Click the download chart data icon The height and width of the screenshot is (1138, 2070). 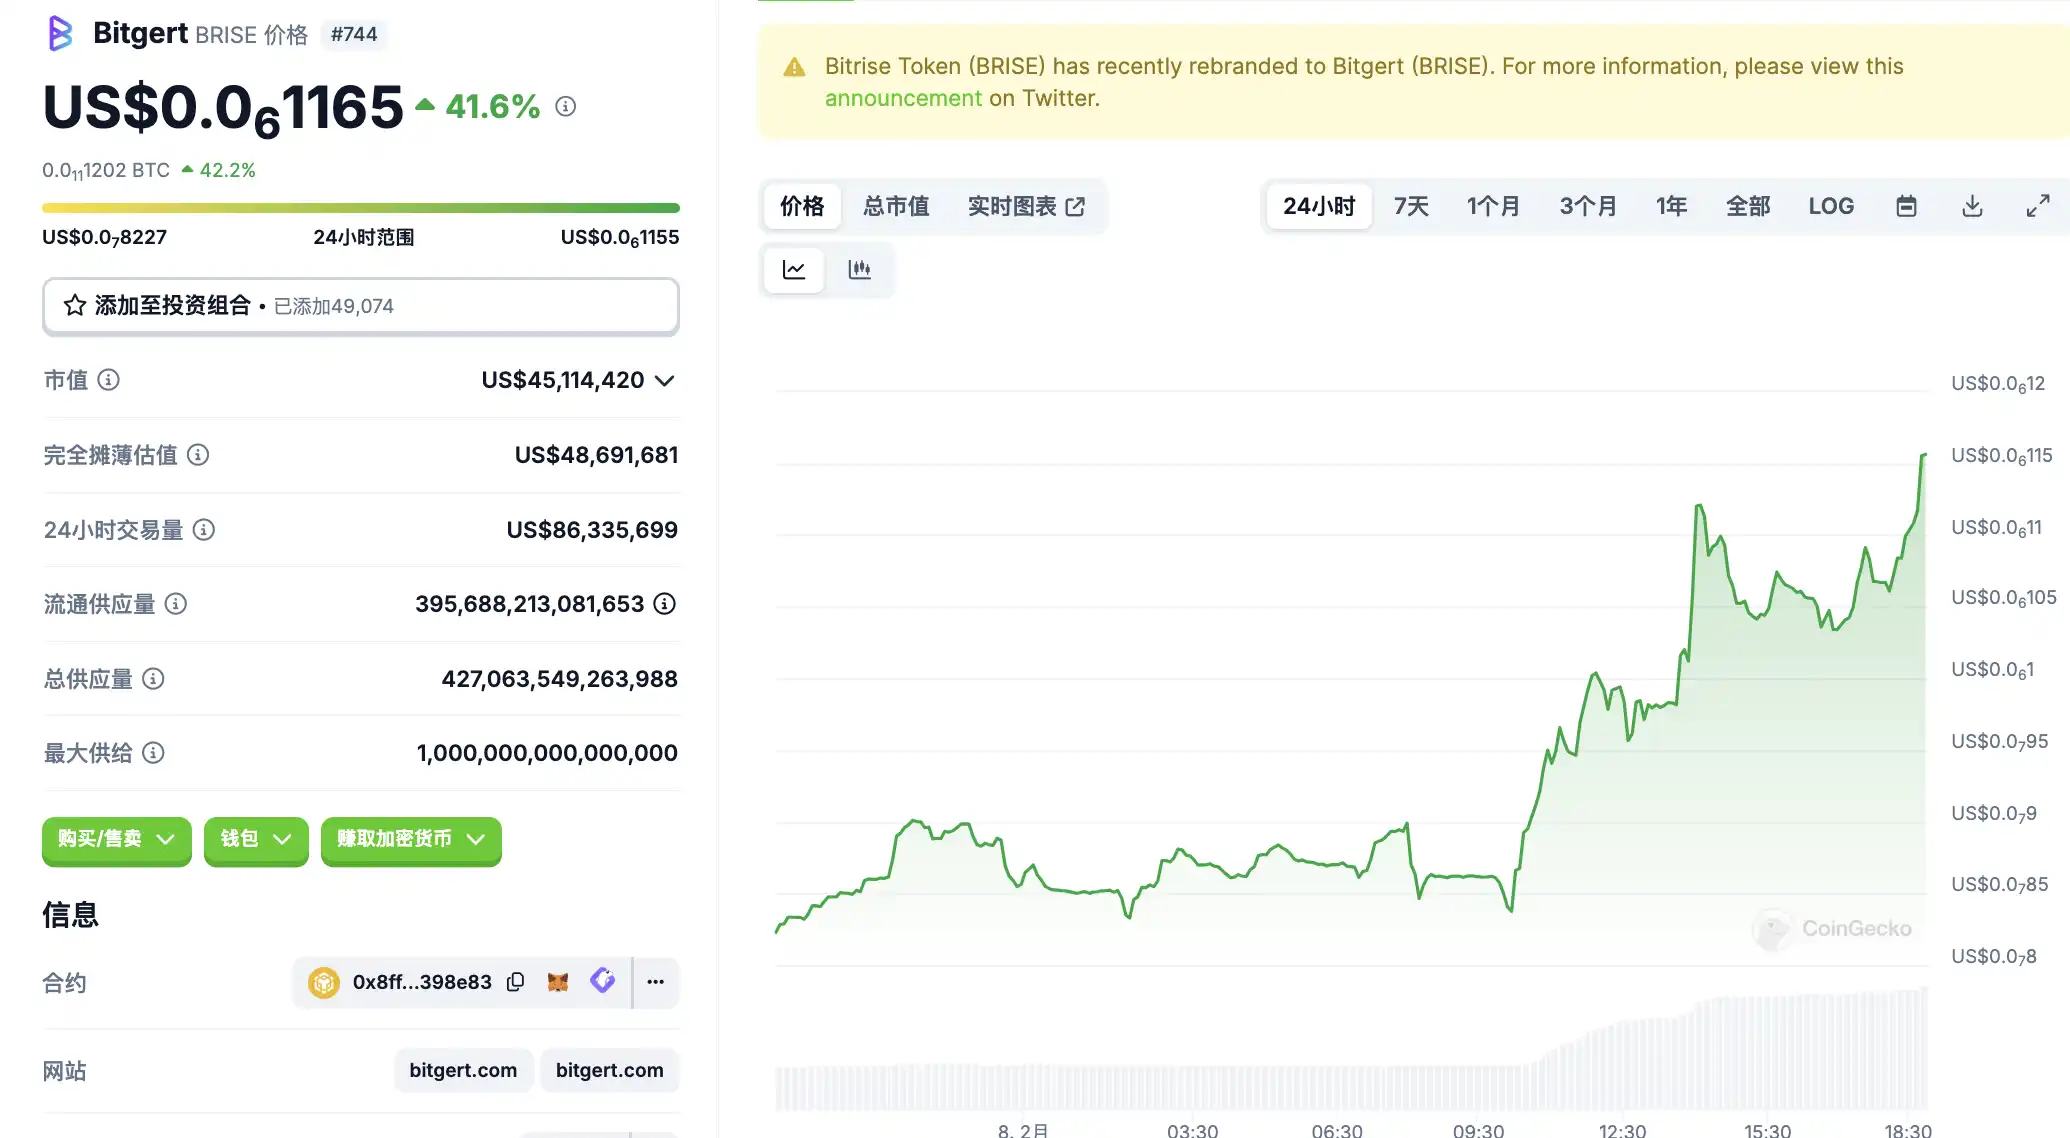tap(1972, 206)
